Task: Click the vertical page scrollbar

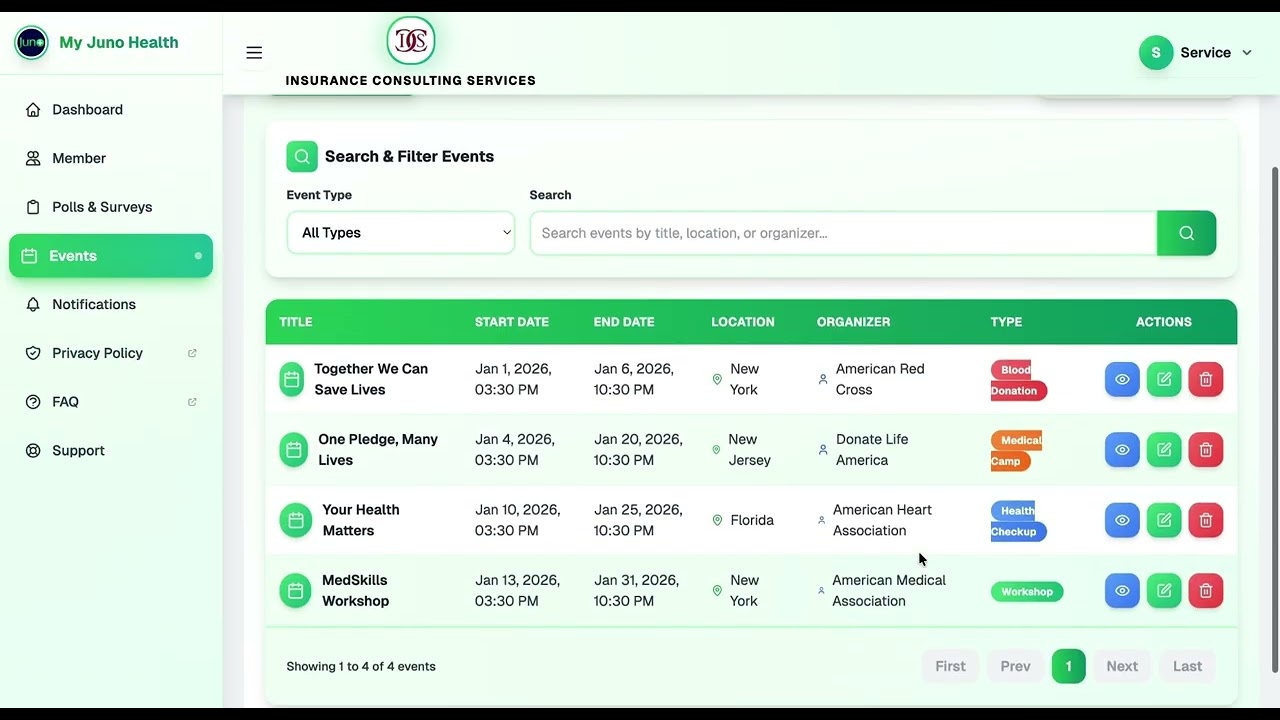Action: pyautogui.click(x=1274, y=420)
